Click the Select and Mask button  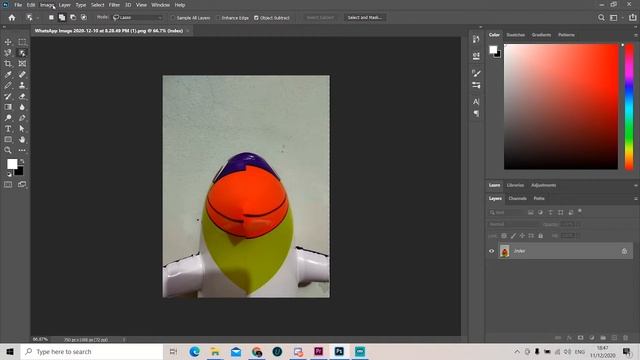[364, 18]
